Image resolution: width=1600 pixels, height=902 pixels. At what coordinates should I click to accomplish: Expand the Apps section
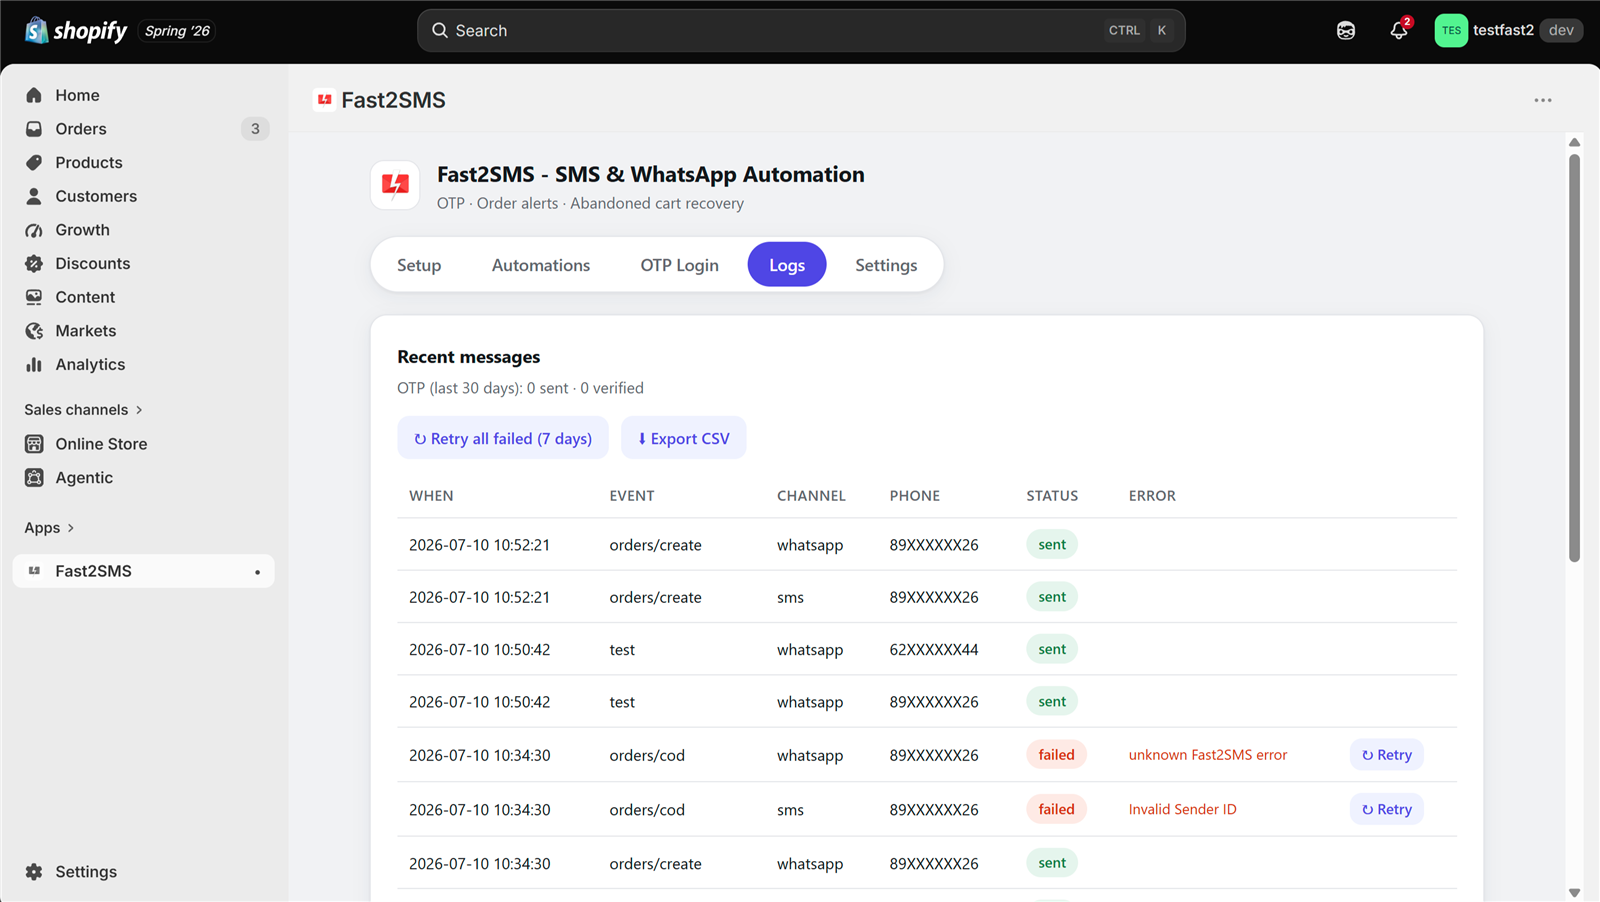pos(50,528)
